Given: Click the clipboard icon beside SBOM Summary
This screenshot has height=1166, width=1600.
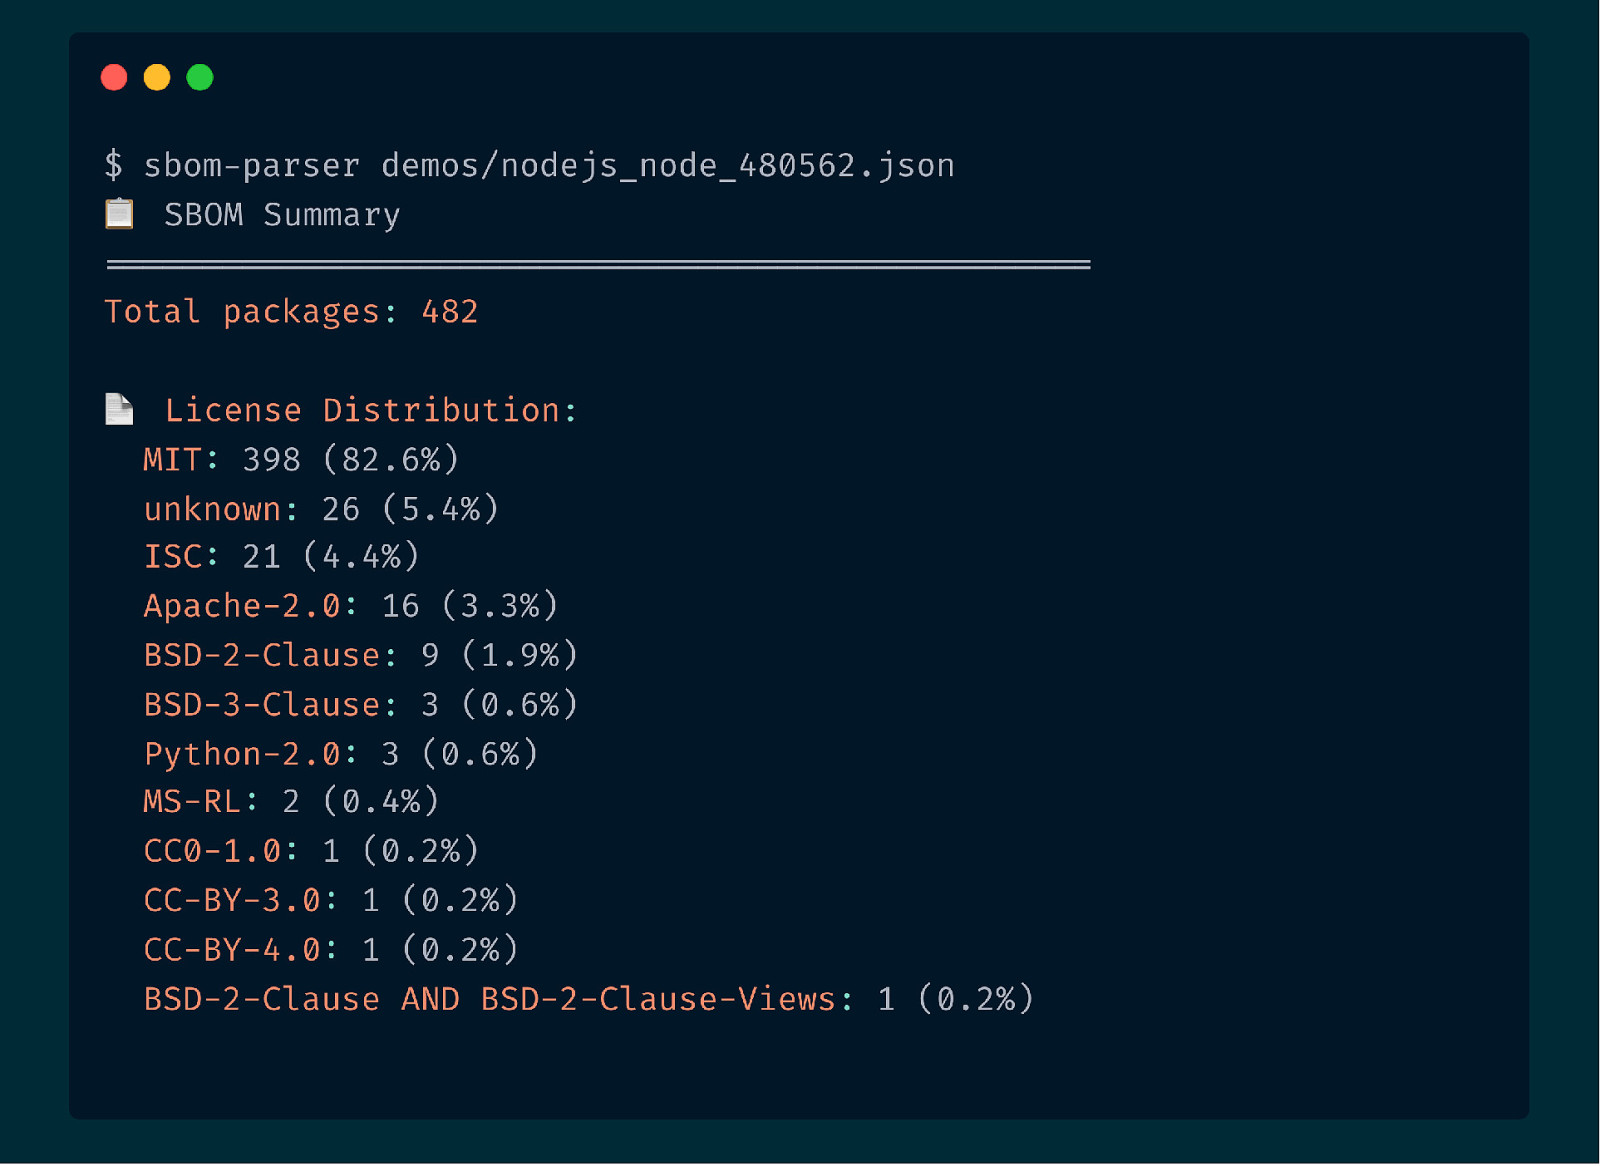Looking at the screenshot, I should 120,214.
